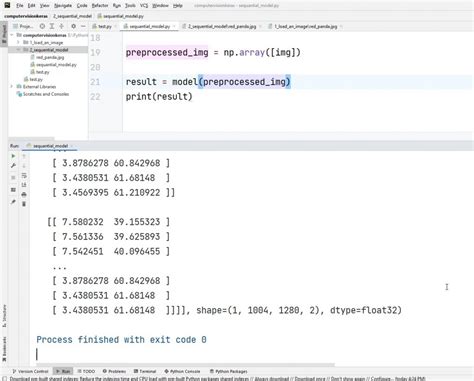Open the Python Packages tool window
Viewport: 474px width, 381px height.
pos(229,371)
